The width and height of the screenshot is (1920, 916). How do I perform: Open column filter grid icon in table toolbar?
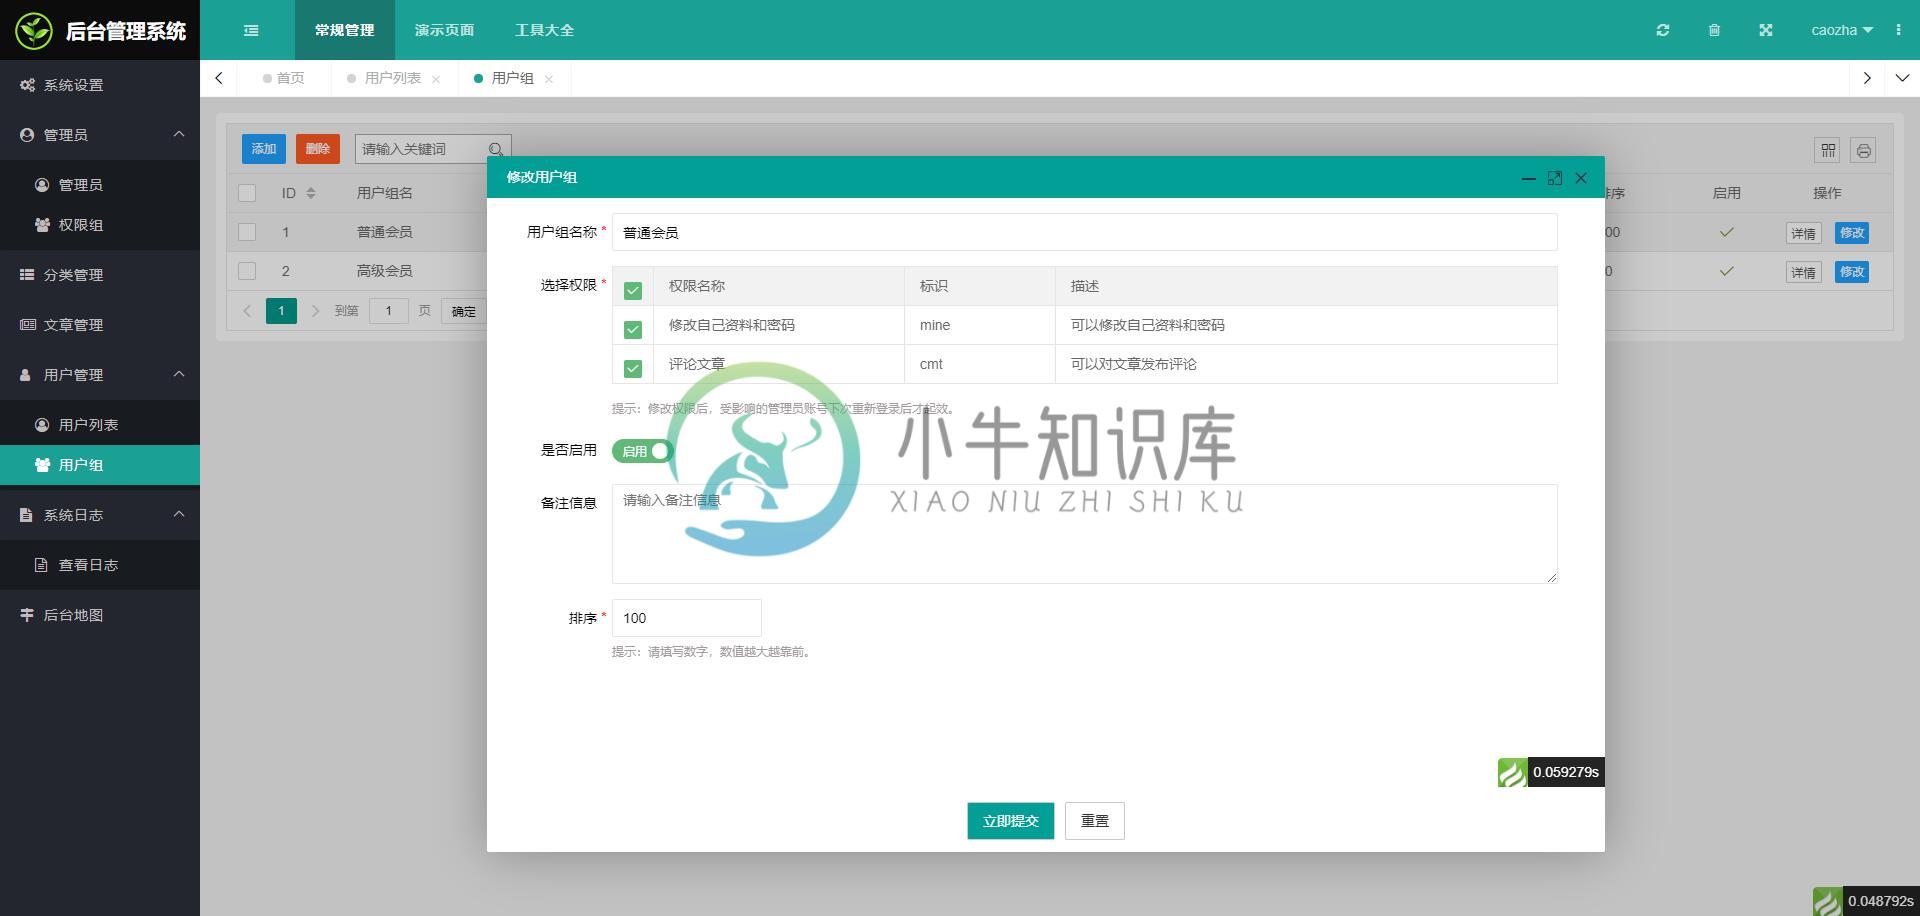click(x=1828, y=150)
